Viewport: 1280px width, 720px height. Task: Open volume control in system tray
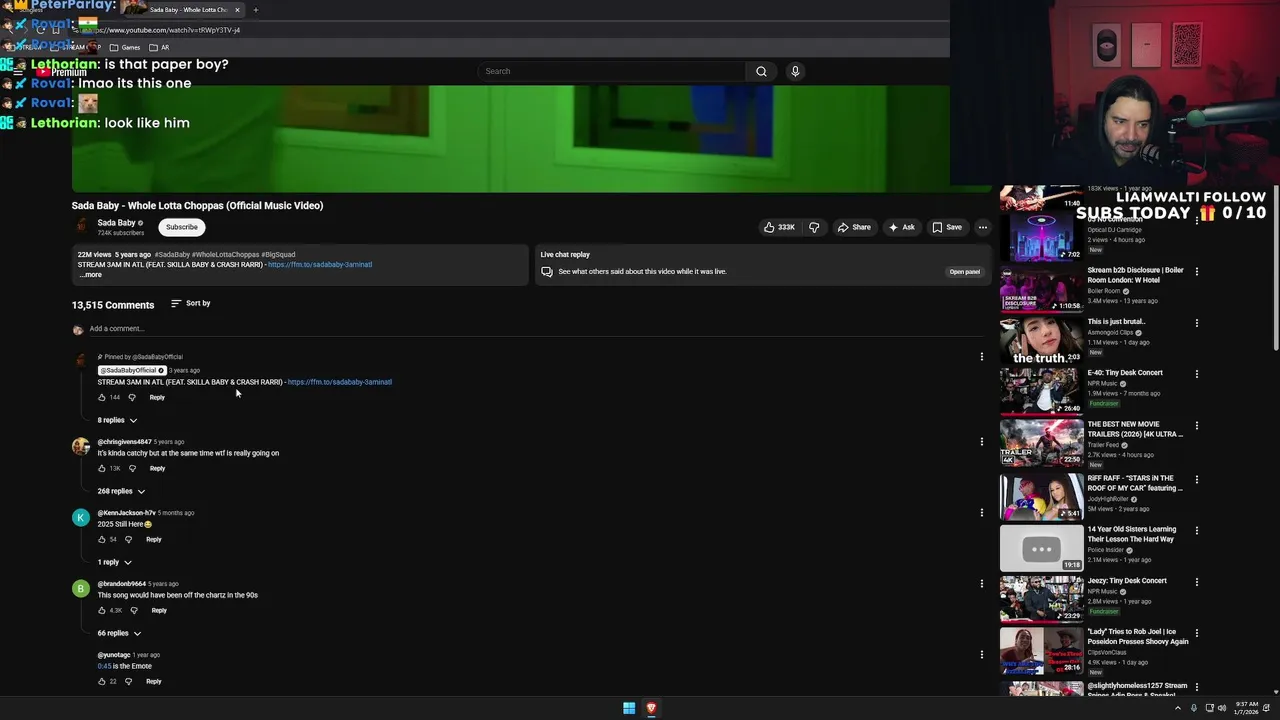[1222, 708]
